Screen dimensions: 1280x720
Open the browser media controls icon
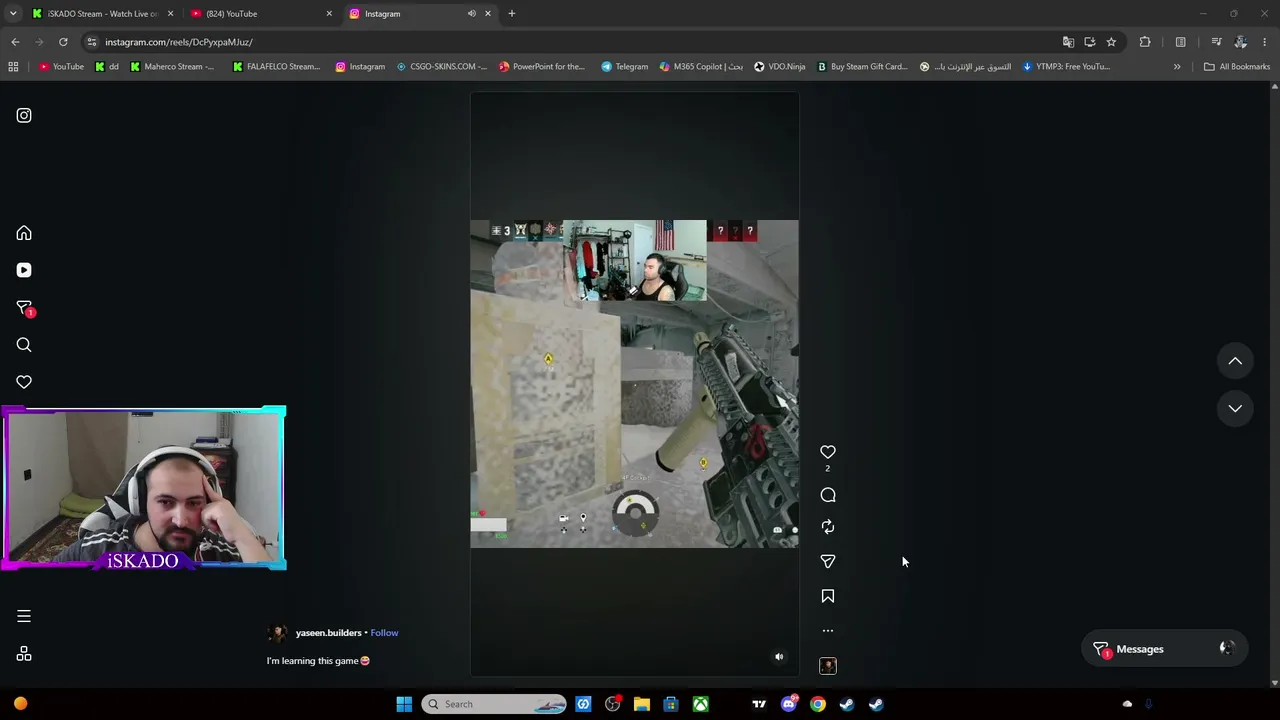pos(1216,42)
